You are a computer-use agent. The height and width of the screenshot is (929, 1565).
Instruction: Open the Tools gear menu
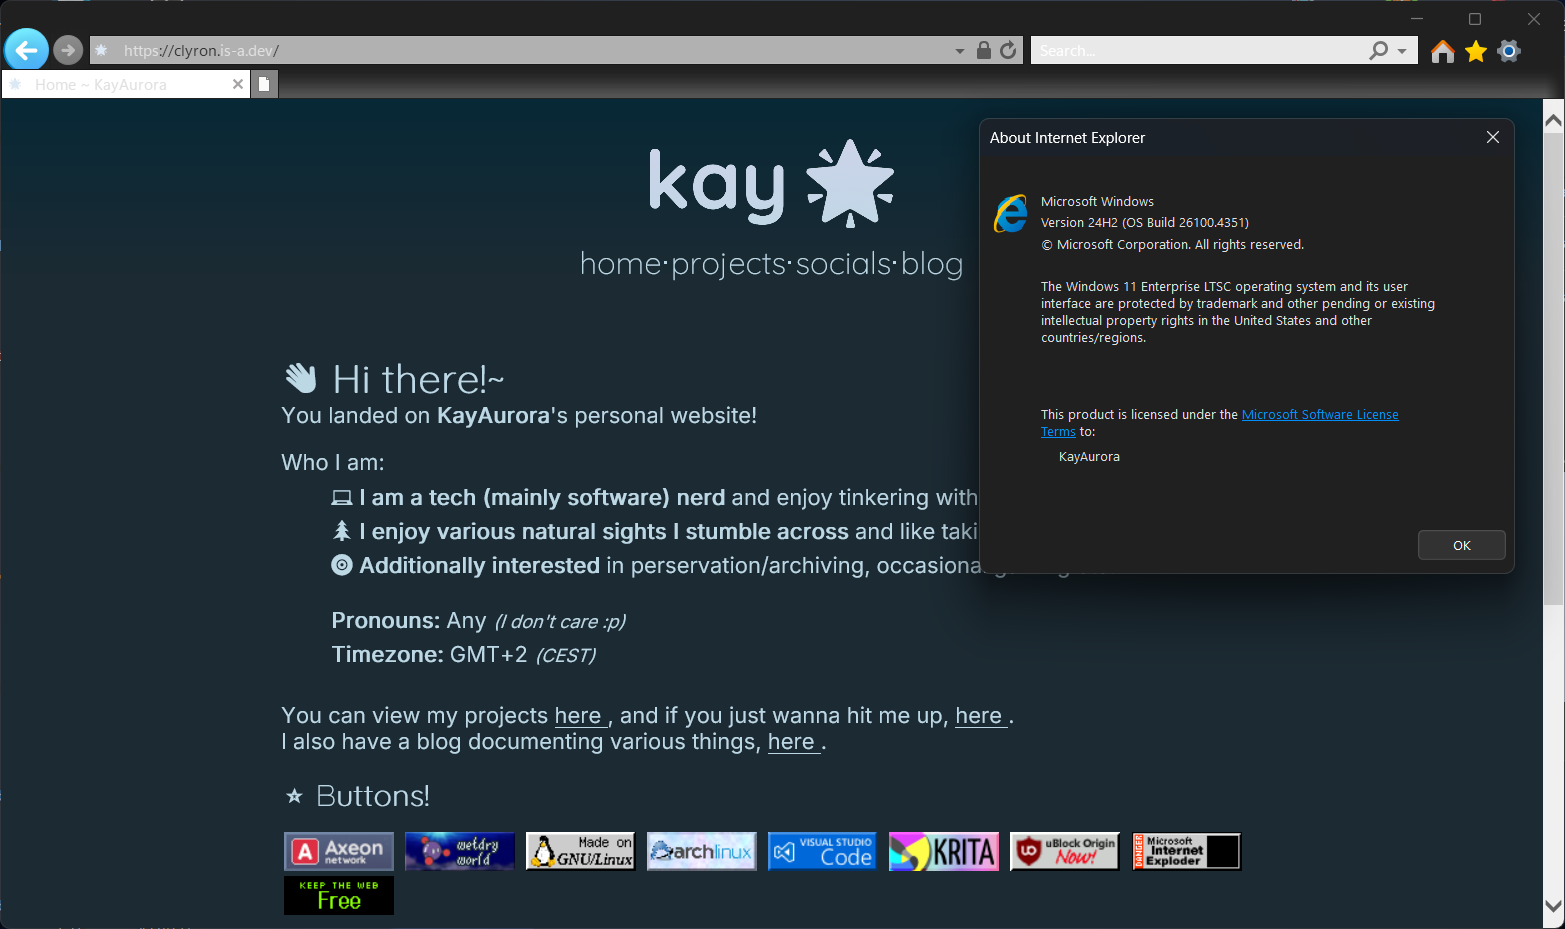(x=1509, y=51)
